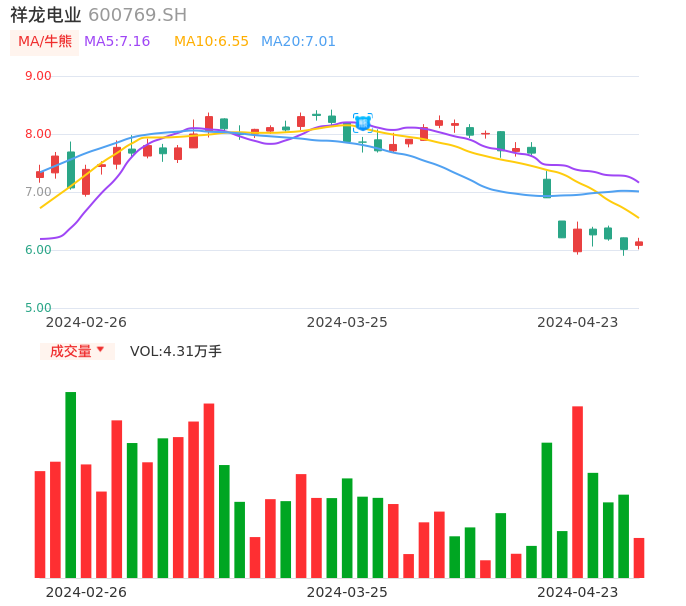Click the 祥龙电业 stock name
Image resolution: width=686 pixels, height=606 pixels.
[46, 15]
